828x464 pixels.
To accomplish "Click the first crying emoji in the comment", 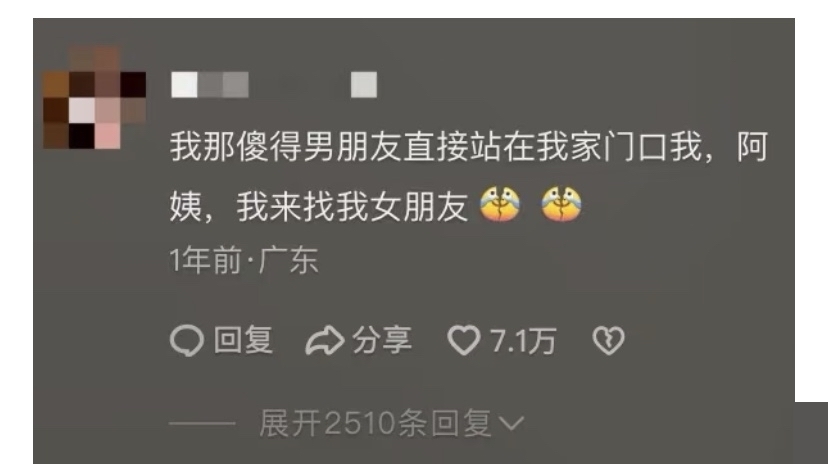I will pos(500,204).
